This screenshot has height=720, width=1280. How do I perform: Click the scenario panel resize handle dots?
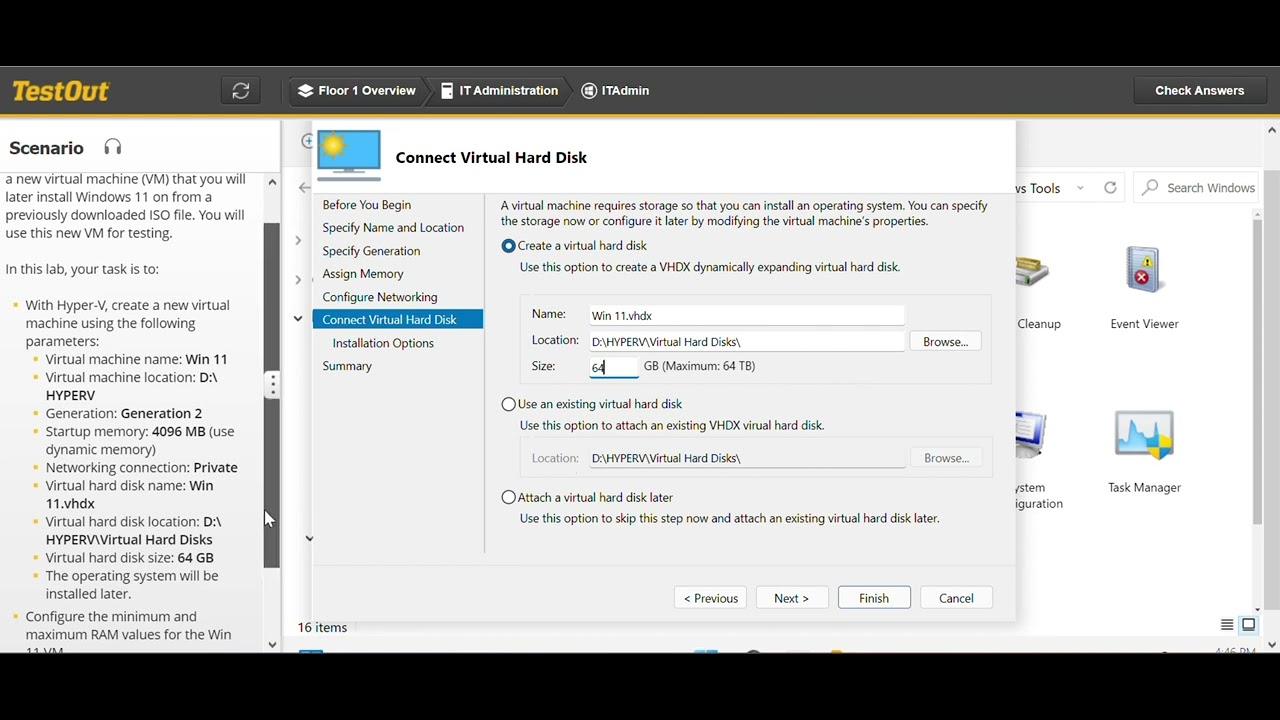[x=273, y=385]
